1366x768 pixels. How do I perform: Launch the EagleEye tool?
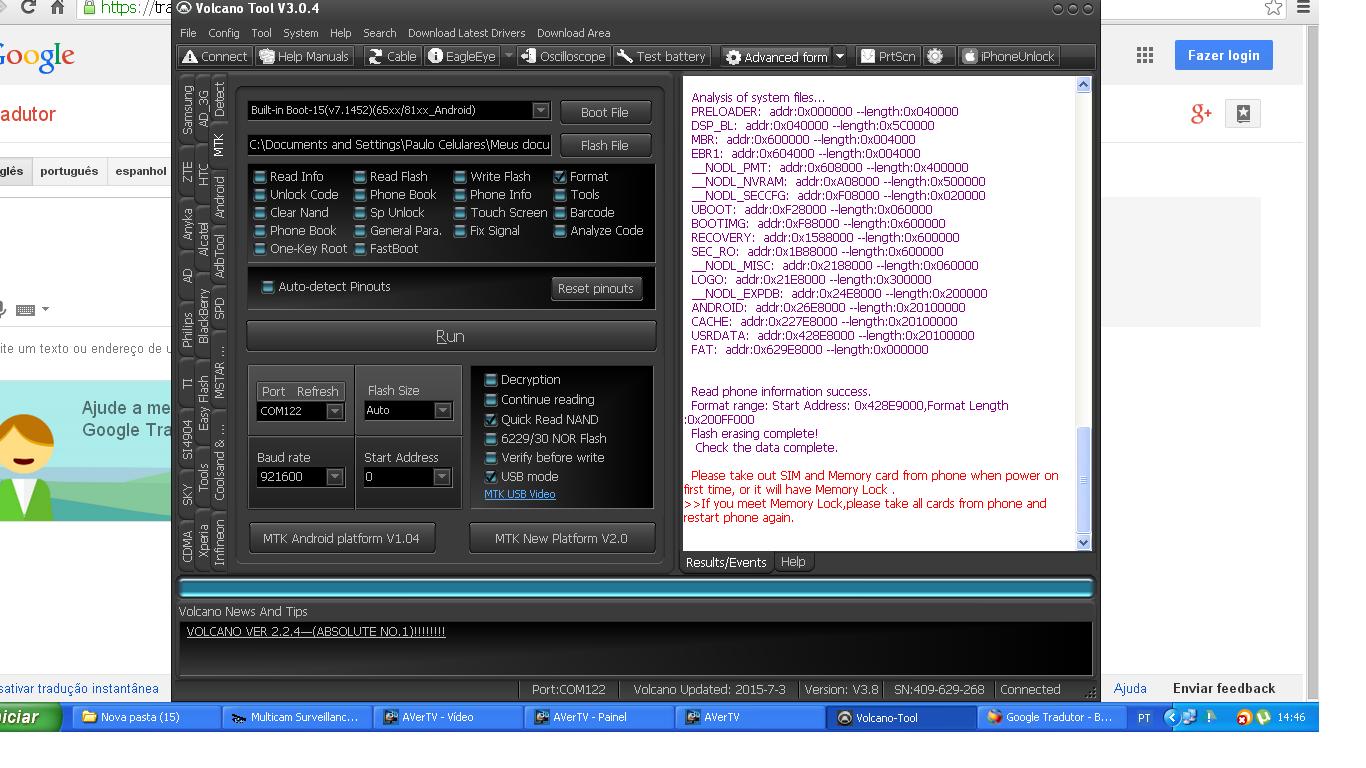(x=462, y=56)
